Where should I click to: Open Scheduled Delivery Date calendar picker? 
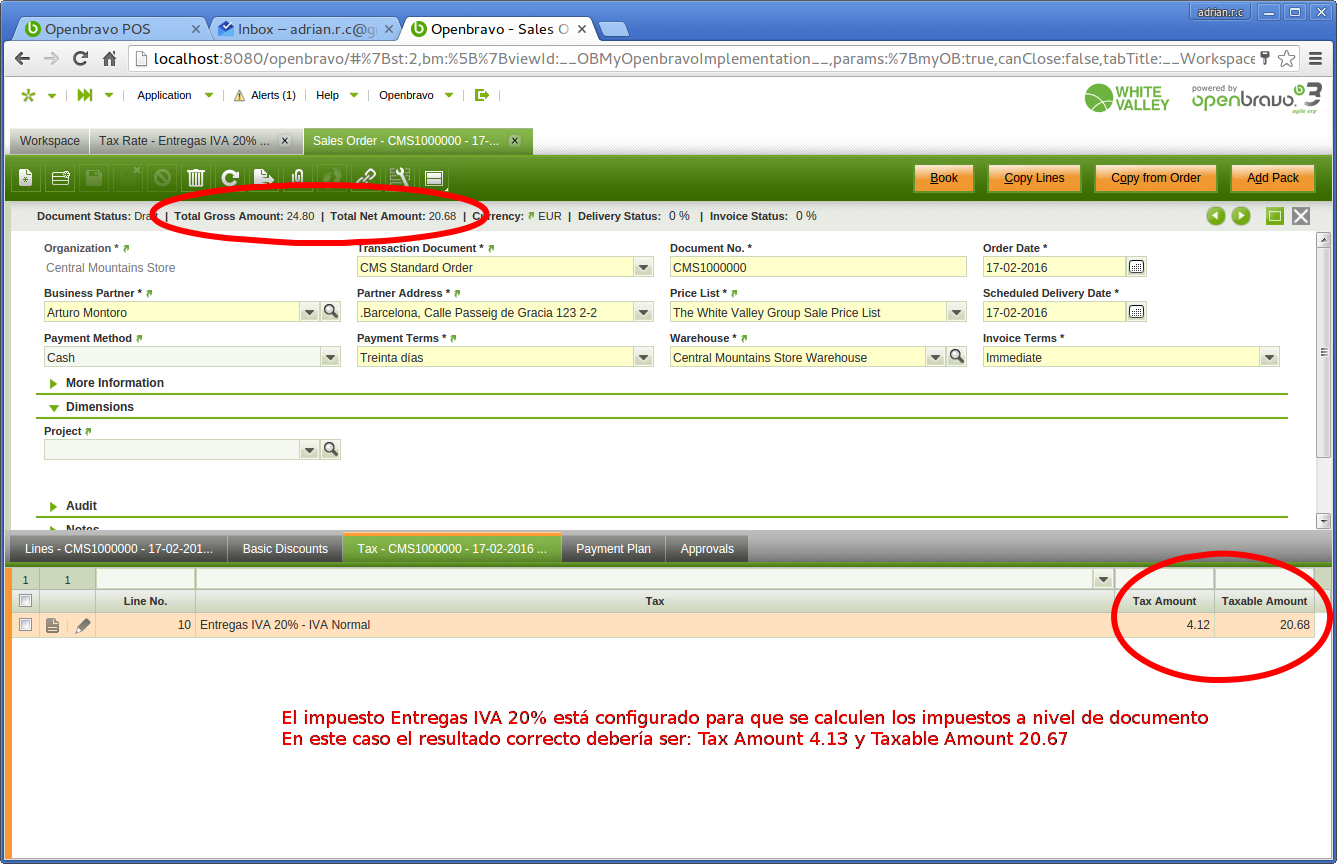pos(1137,312)
